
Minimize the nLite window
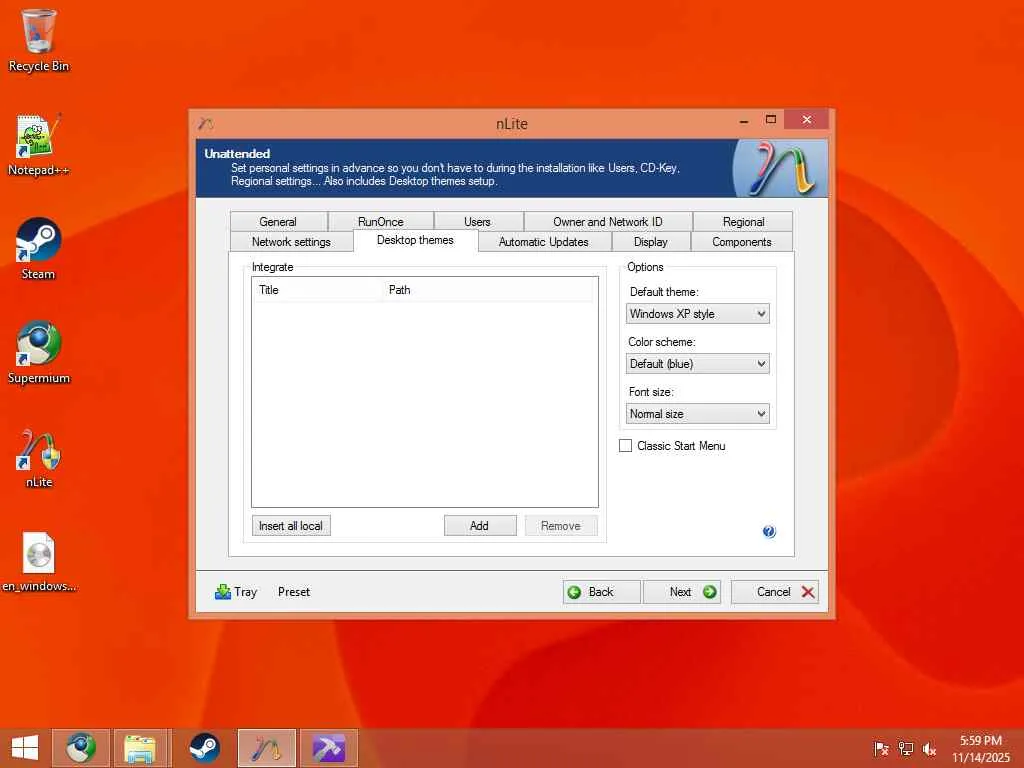coord(744,121)
